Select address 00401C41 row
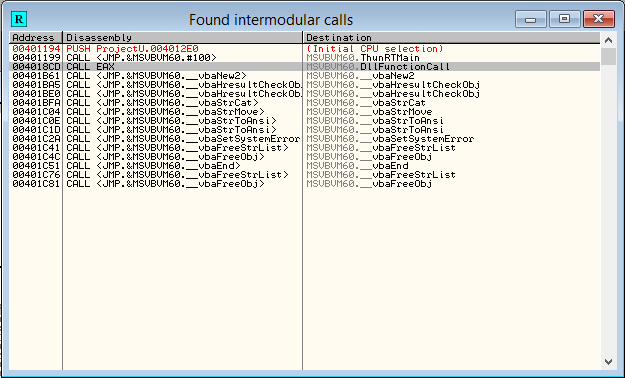625x378 pixels. pyautogui.click(x=36, y=148)
